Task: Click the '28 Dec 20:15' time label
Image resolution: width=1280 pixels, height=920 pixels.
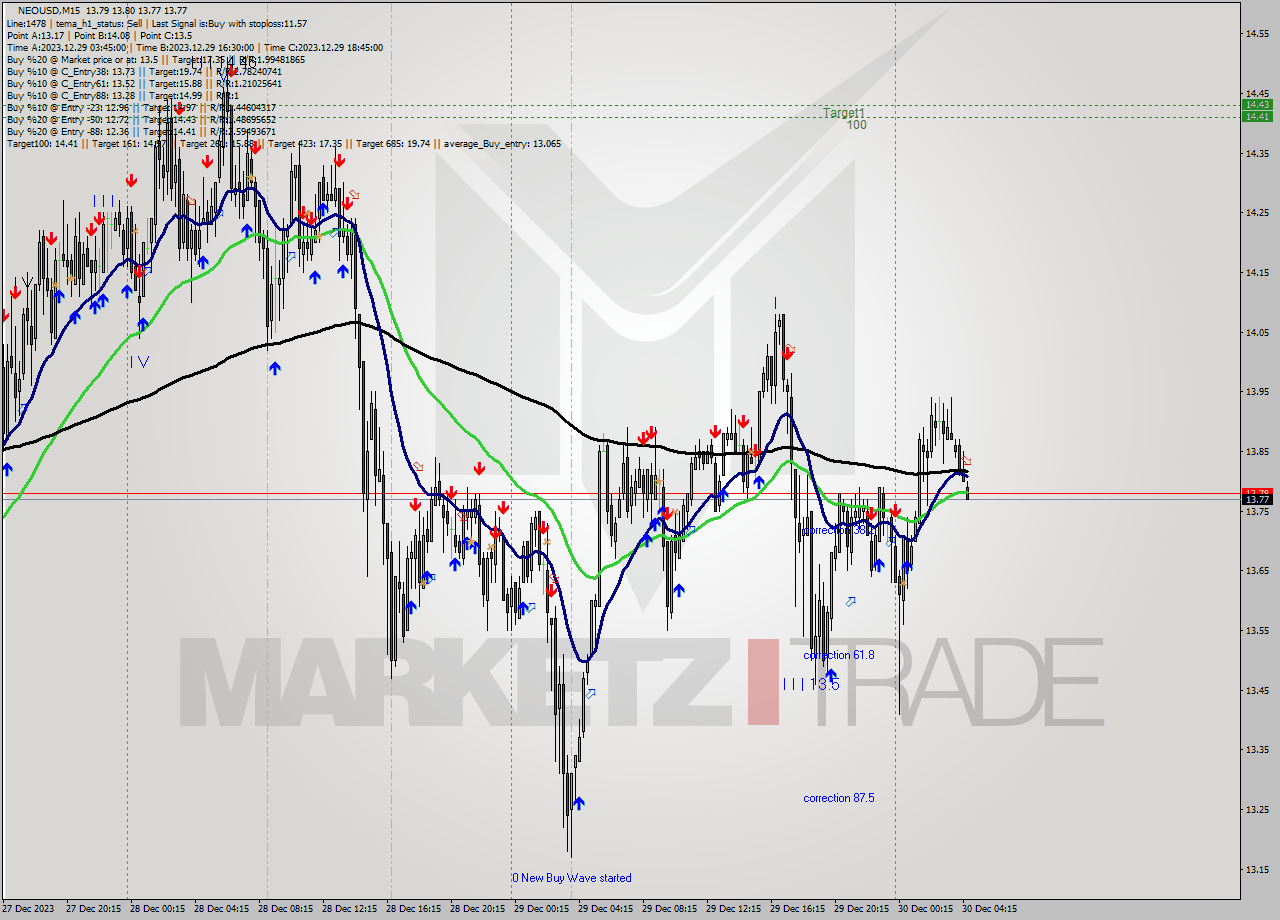Action: click(477, 909)
